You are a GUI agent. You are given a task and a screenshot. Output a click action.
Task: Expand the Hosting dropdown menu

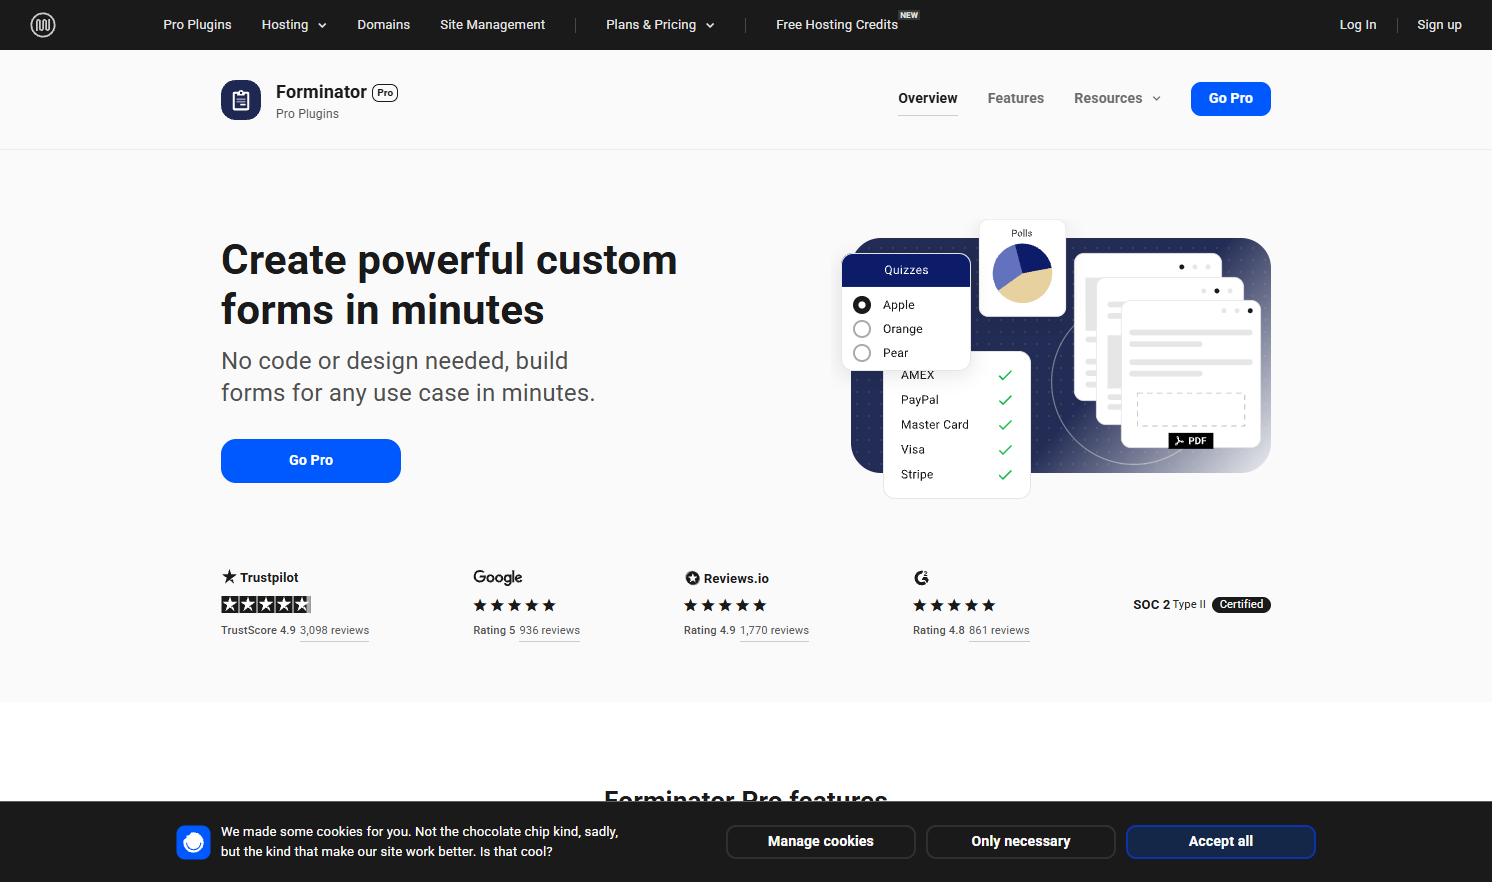[294, 25]
